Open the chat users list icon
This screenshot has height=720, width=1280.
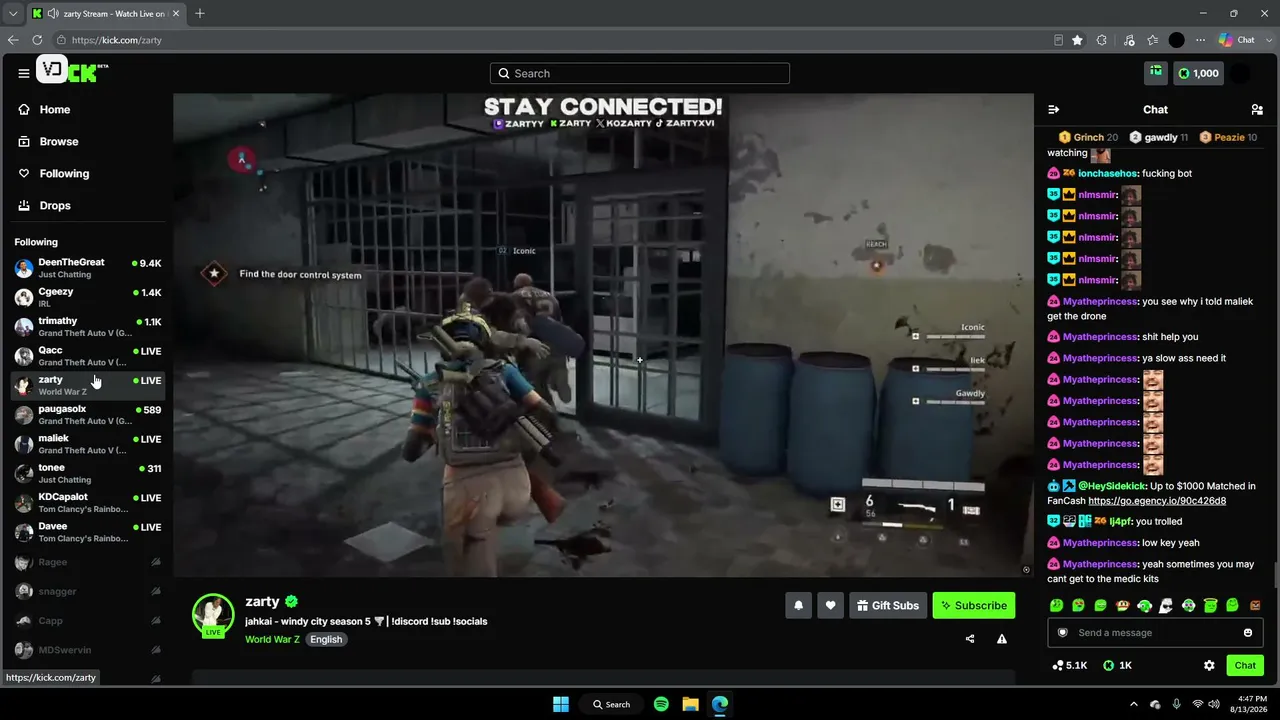point(1257,110)
